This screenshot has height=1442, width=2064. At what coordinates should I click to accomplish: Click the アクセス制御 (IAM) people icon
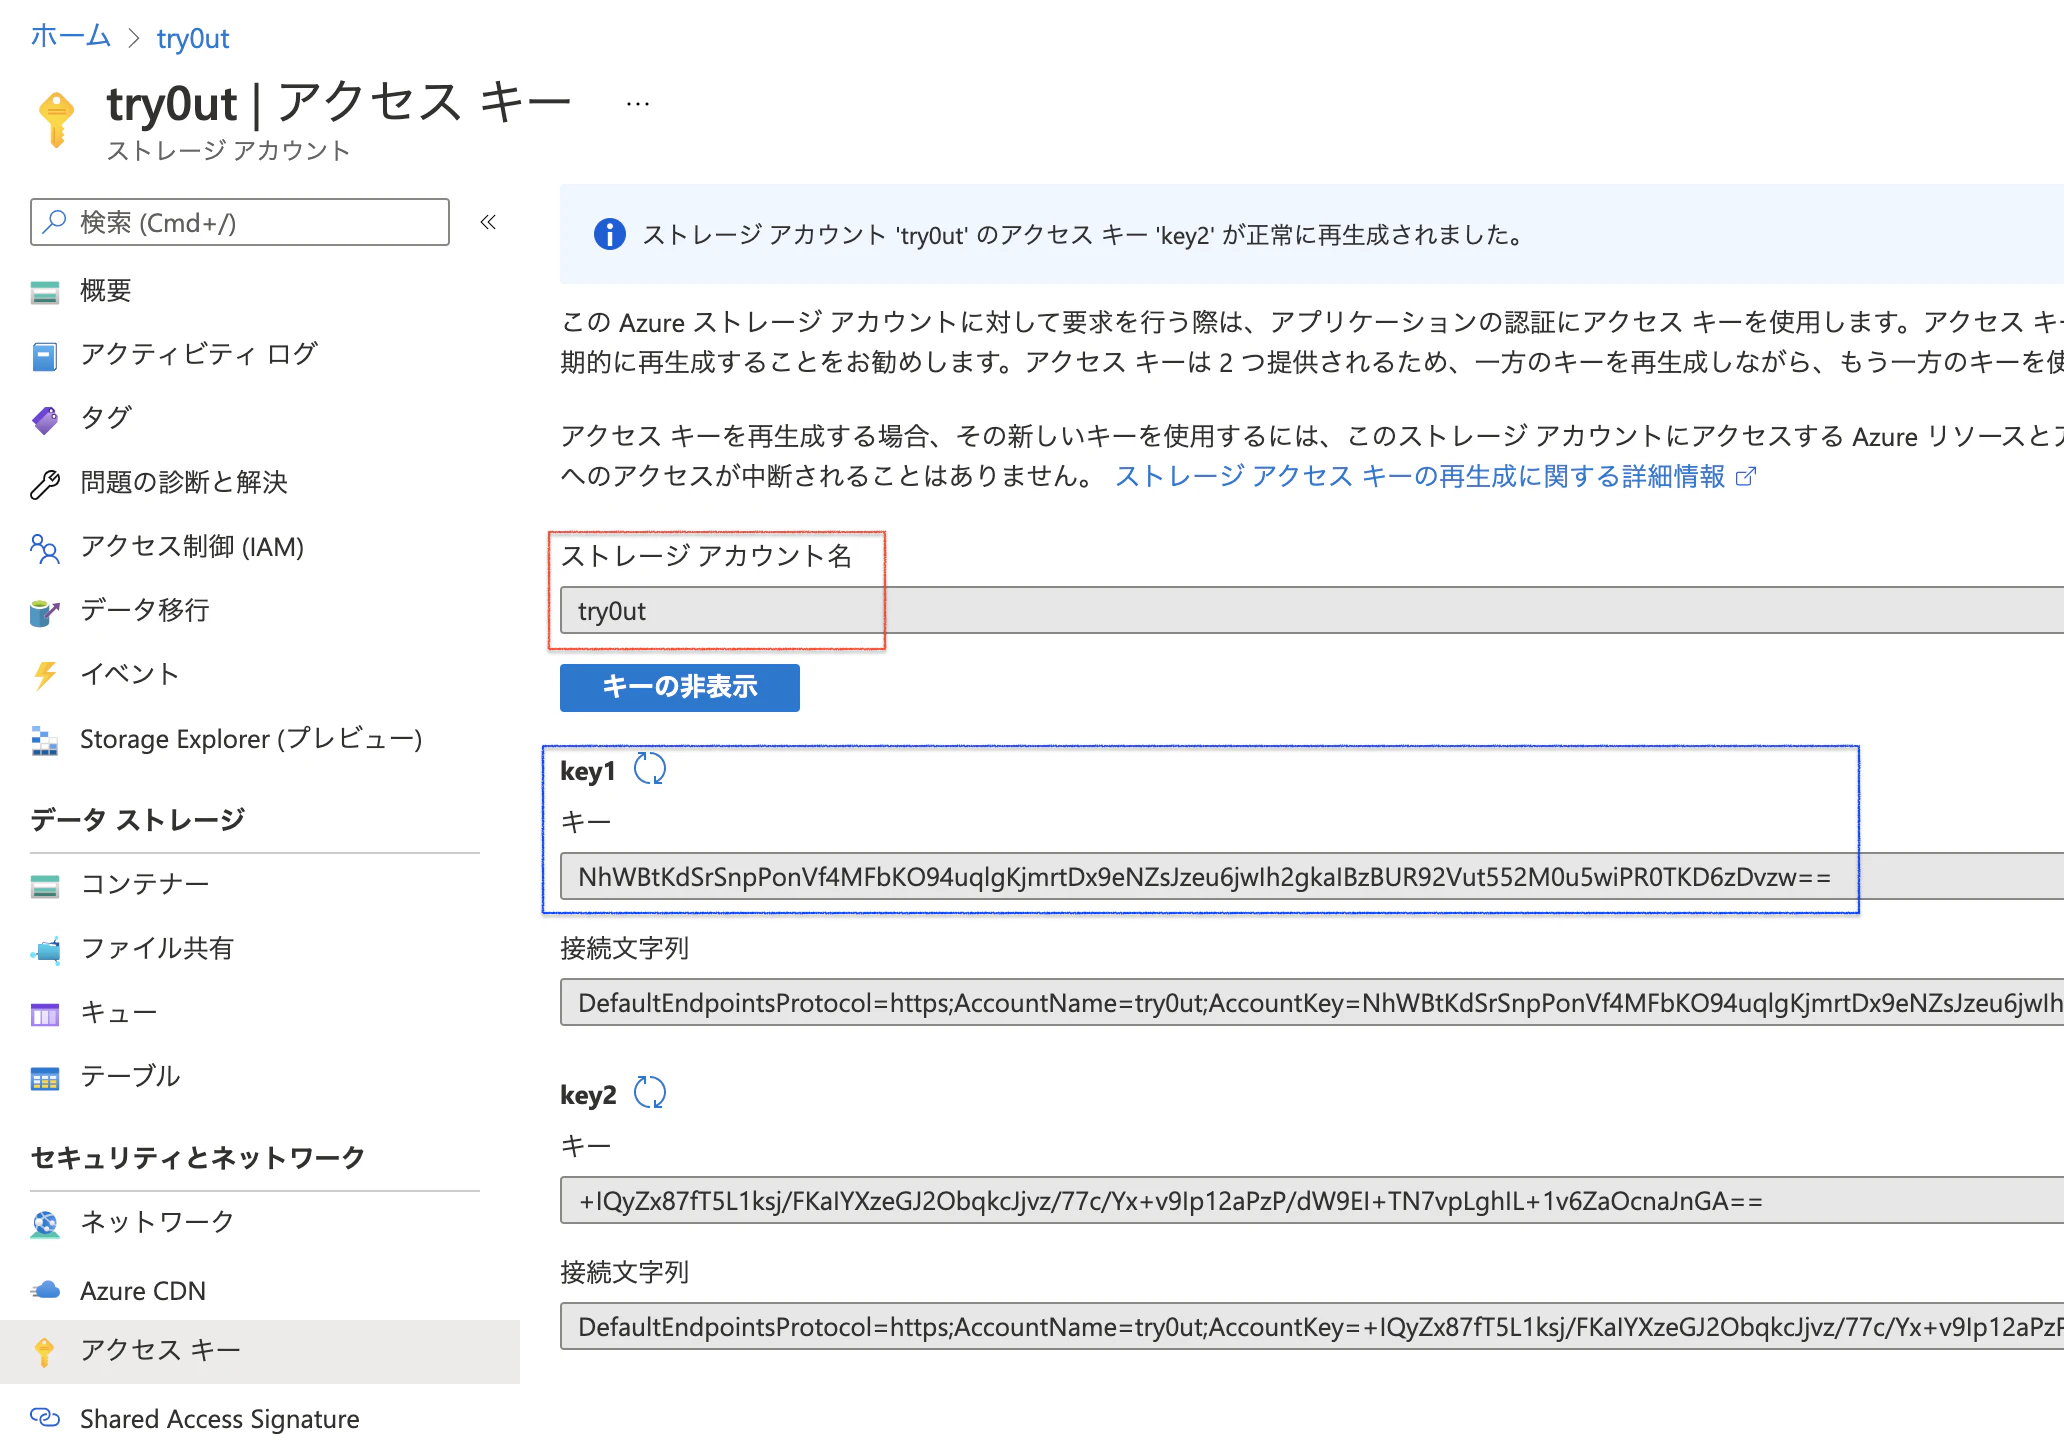[45, 548]
